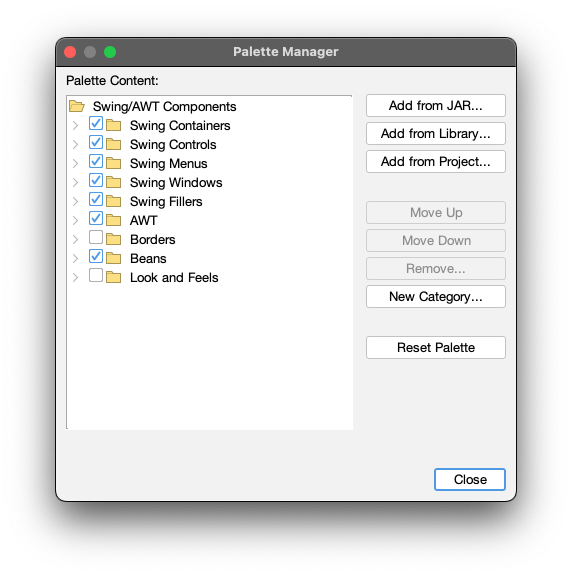
Task: Click the green zoom window button
Action: pyautogui.click(x=110, y=52)
